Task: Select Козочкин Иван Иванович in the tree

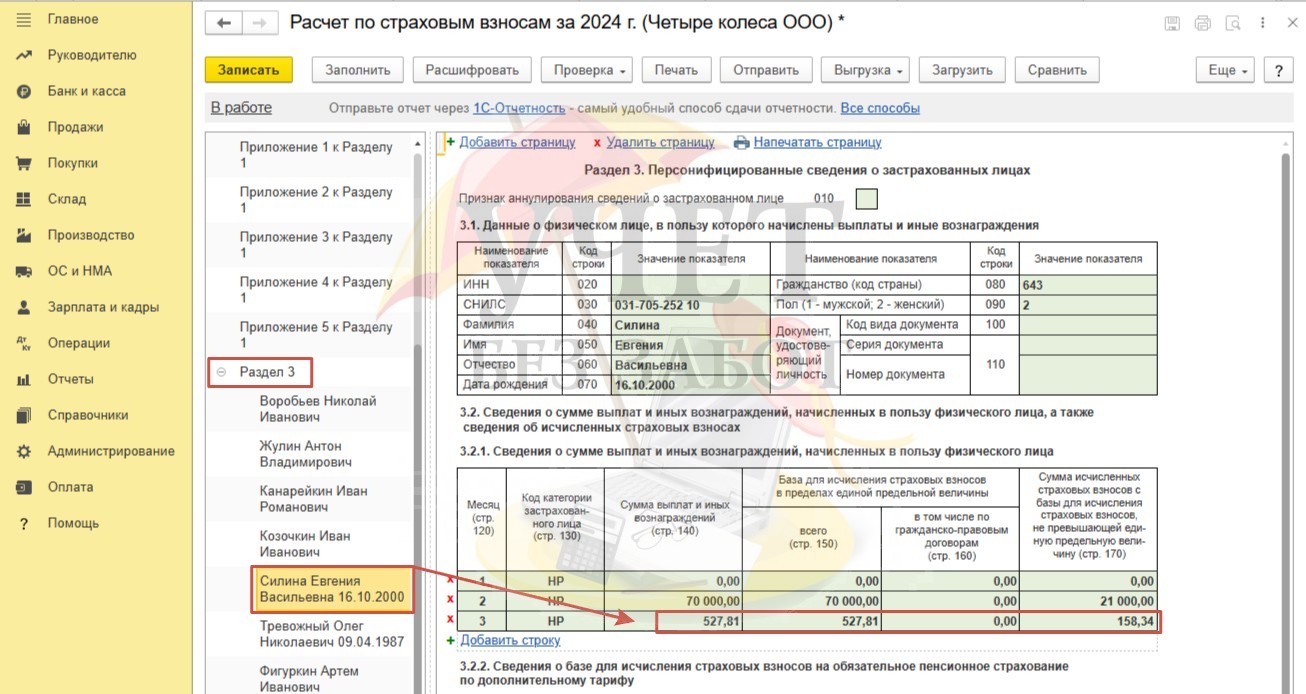Action: click(305, 544)
